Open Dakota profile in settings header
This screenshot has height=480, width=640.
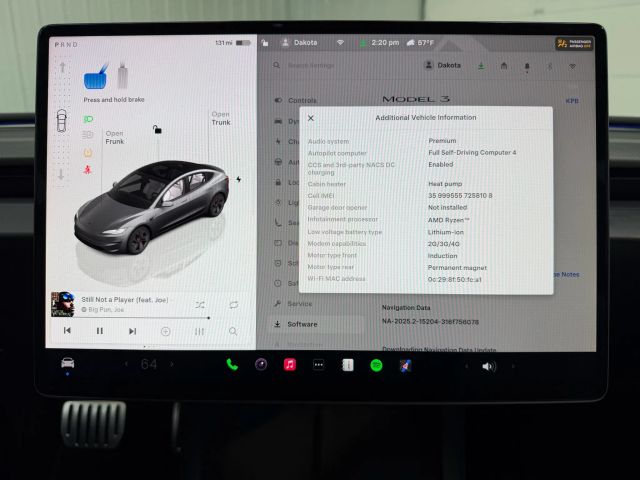tap(443, 65)
